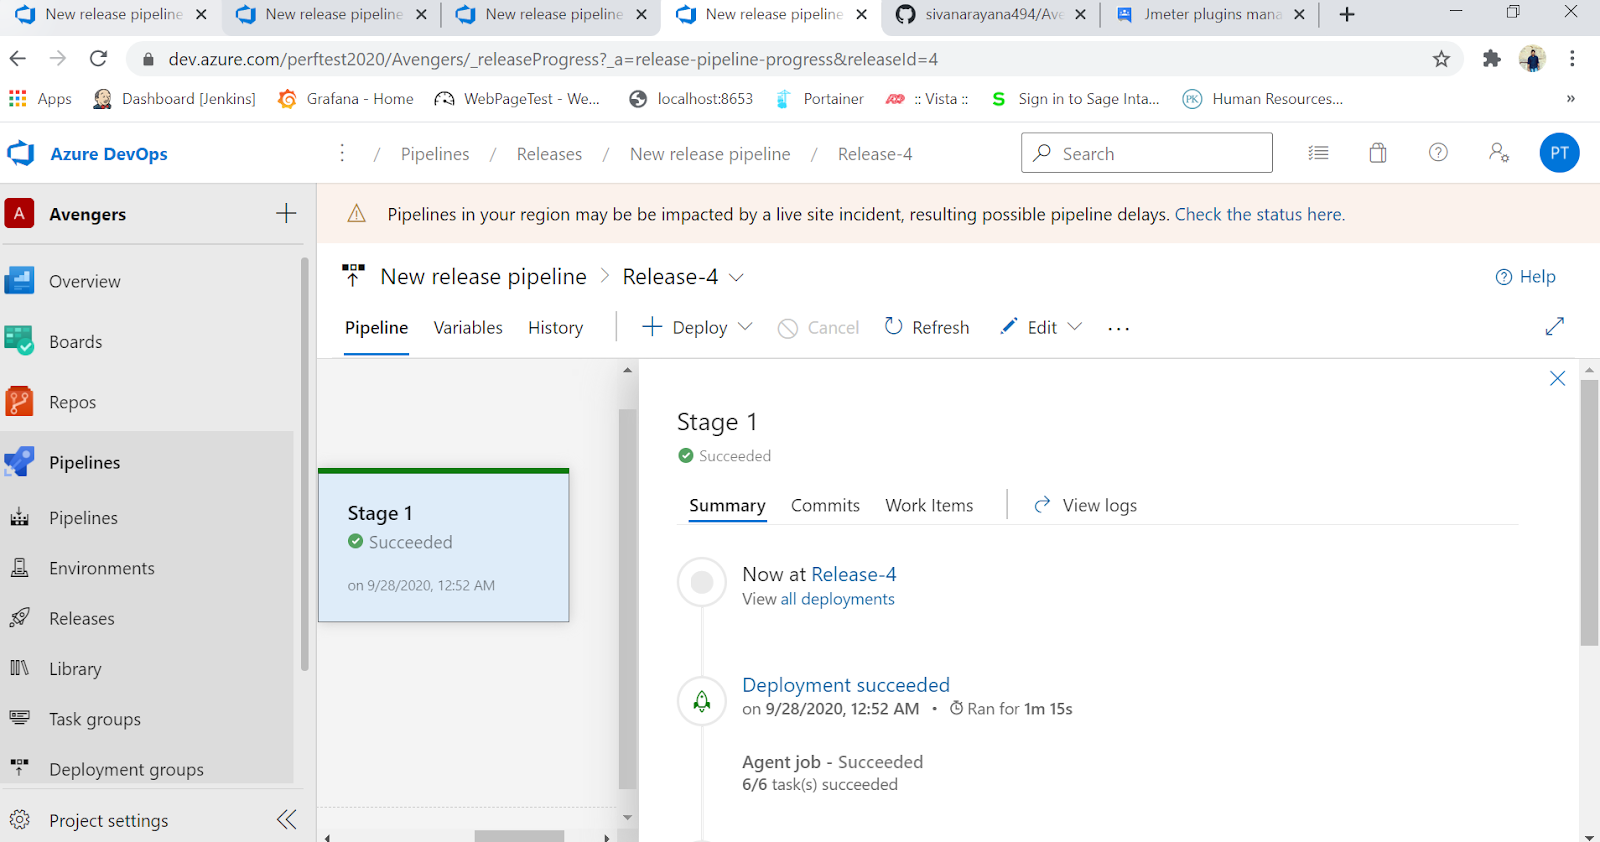The image size is (1600, 842).
Task: Click the pipeline canvas horizontal scrollbar thumb
Action: click(519, 836)
